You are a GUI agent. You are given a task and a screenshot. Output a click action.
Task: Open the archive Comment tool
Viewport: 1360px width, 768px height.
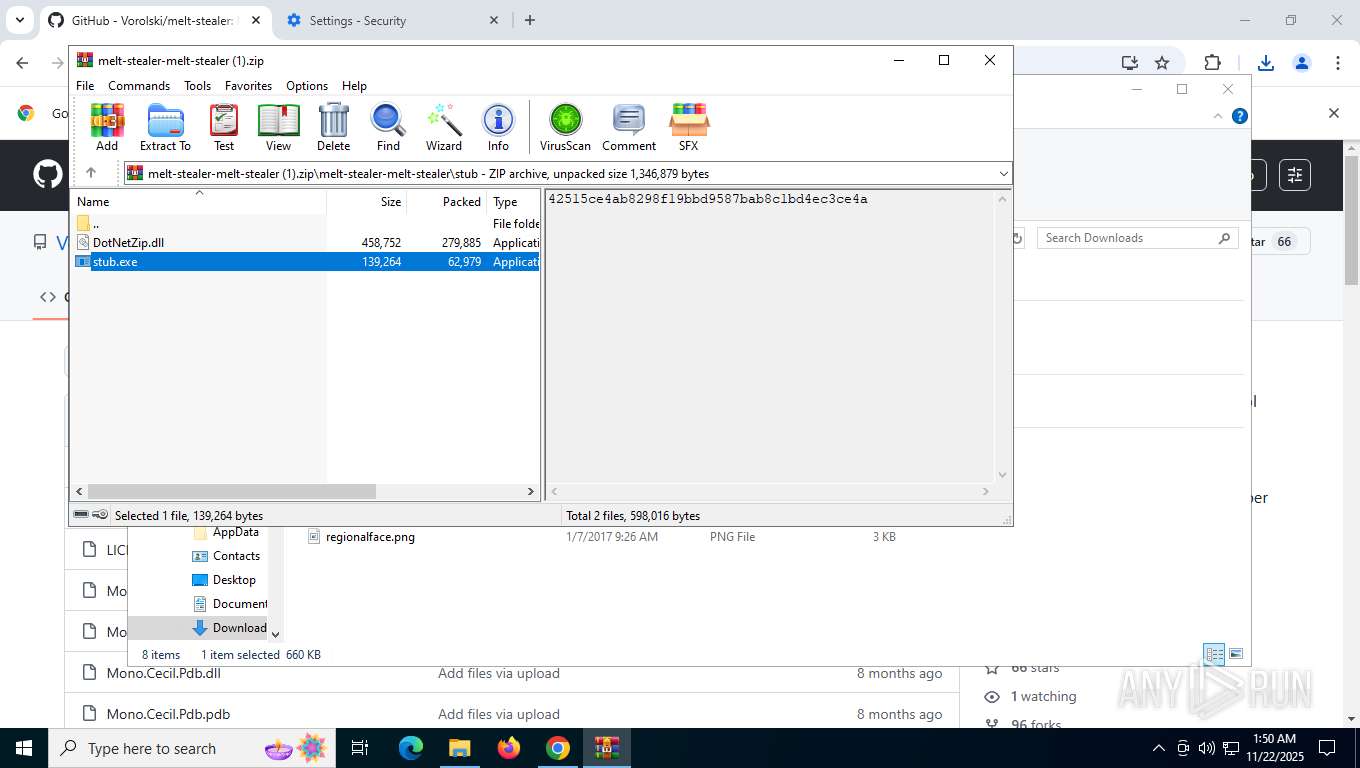629,127
